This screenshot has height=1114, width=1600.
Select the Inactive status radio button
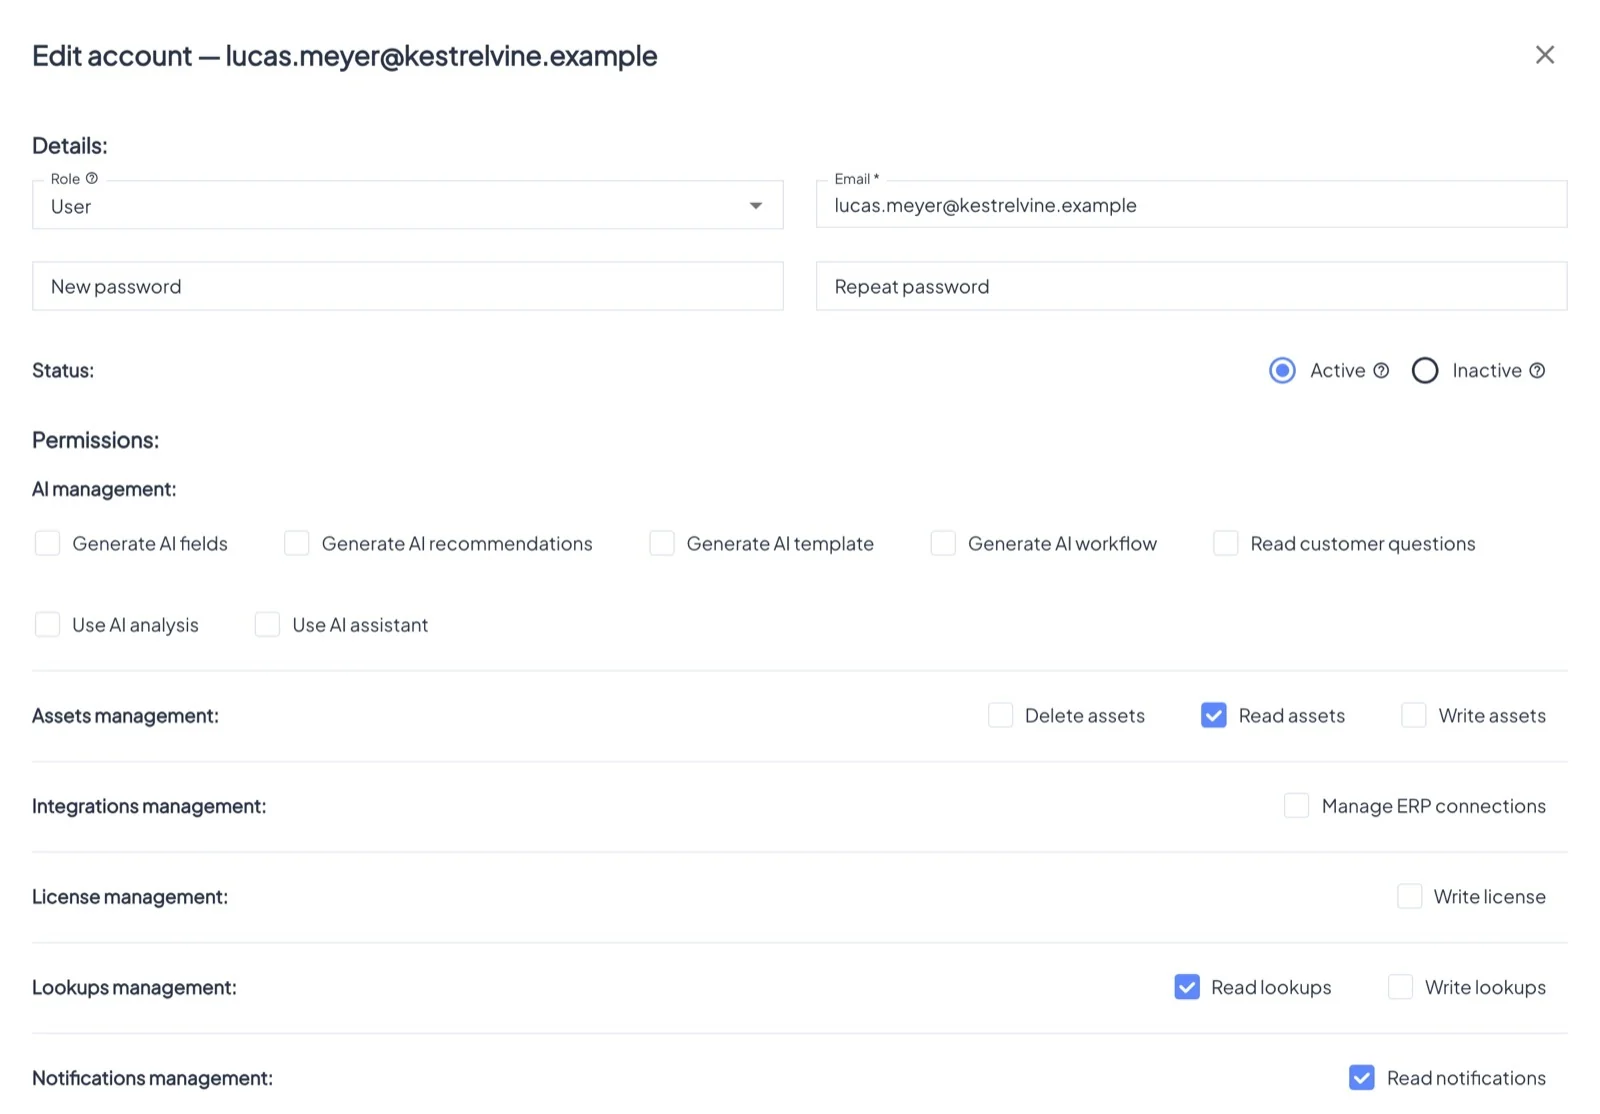pos(1425,370)
